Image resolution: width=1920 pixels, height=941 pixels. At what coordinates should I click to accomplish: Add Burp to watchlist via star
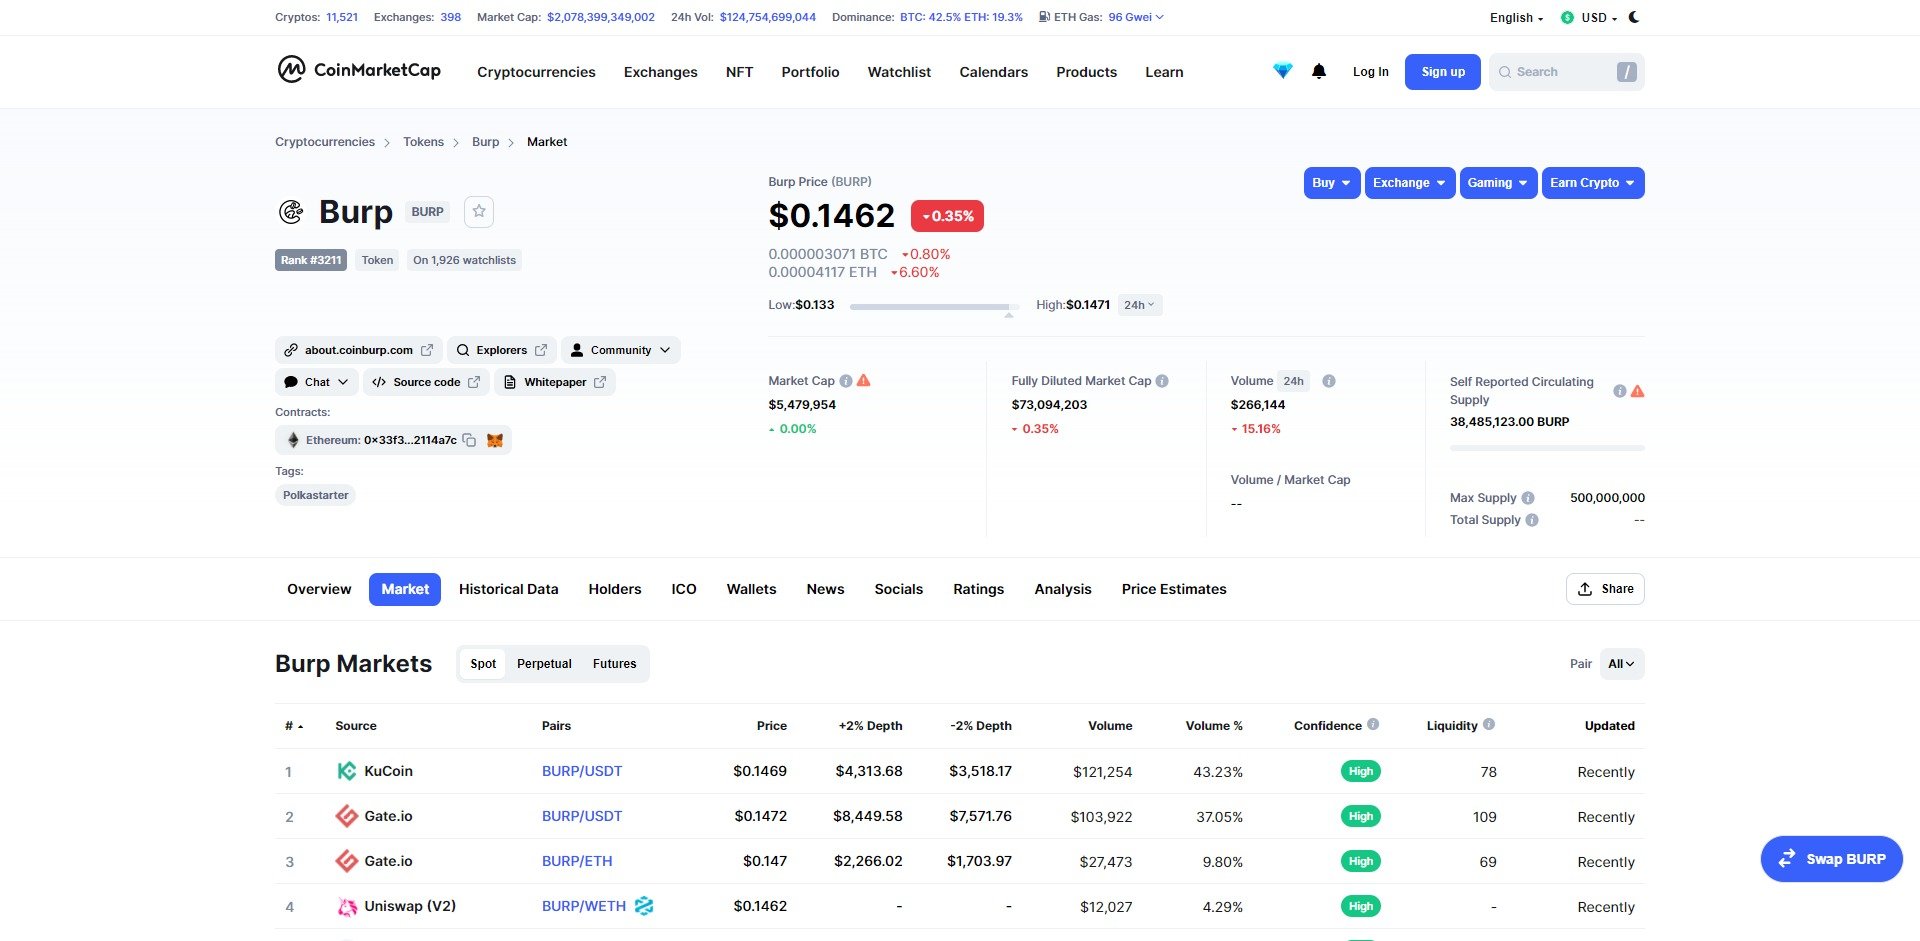pyautogui.click(x=478, y=211)
